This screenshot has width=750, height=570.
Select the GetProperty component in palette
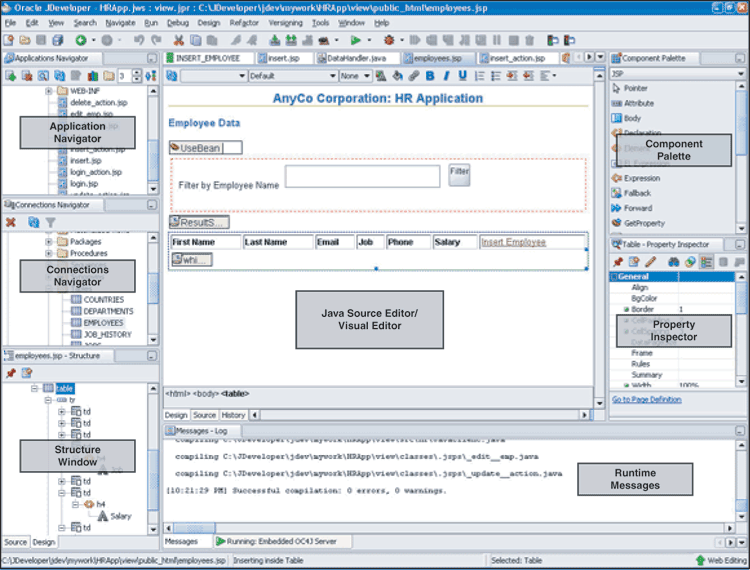point(643,223)
